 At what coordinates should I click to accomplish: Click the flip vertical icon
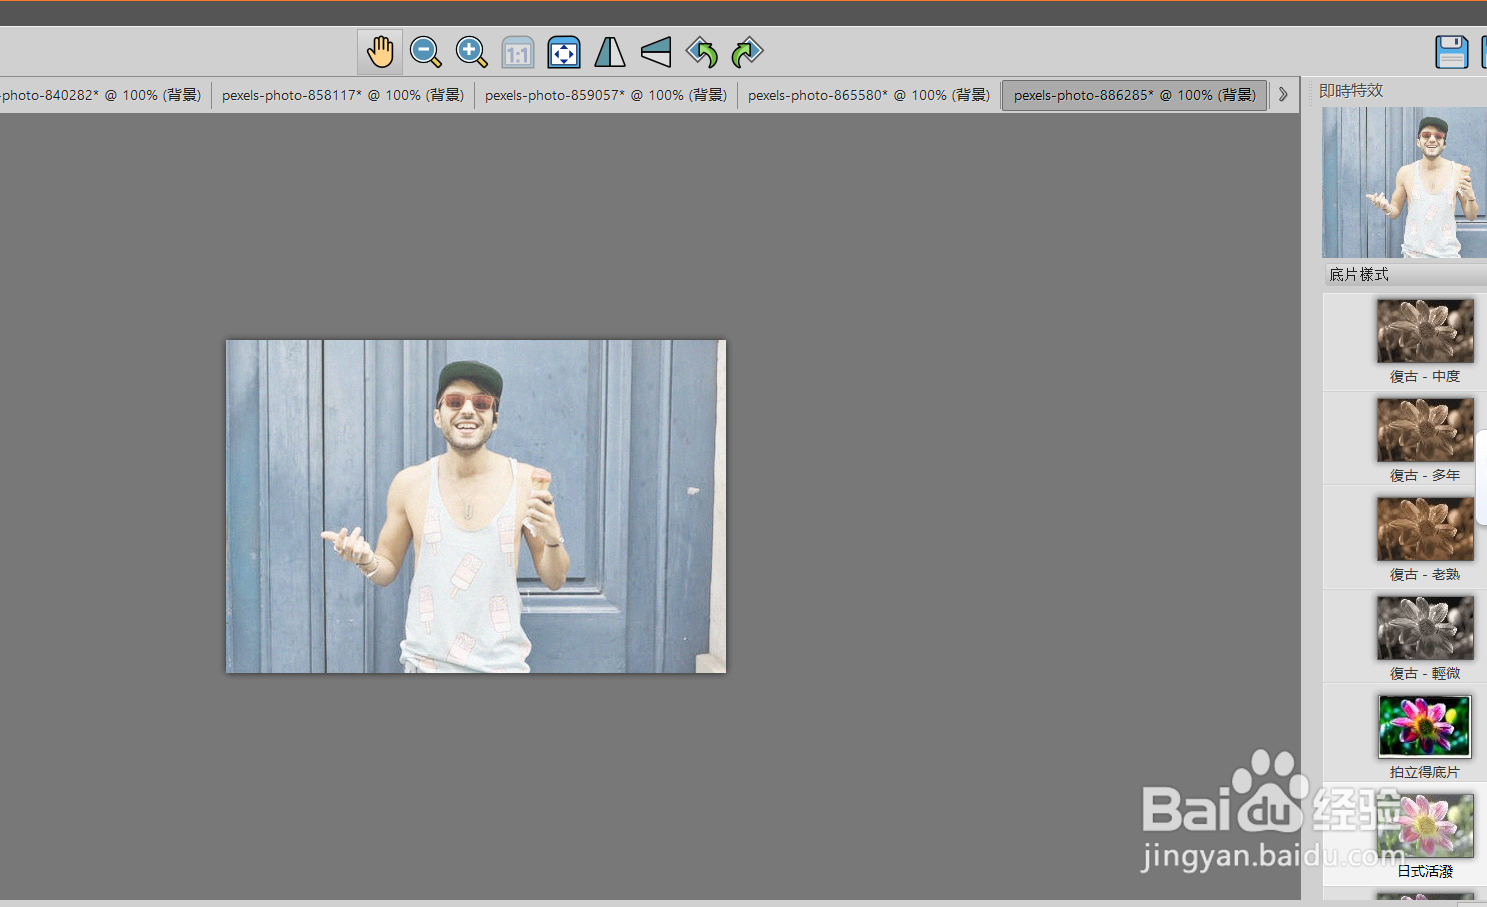point(656,52)
